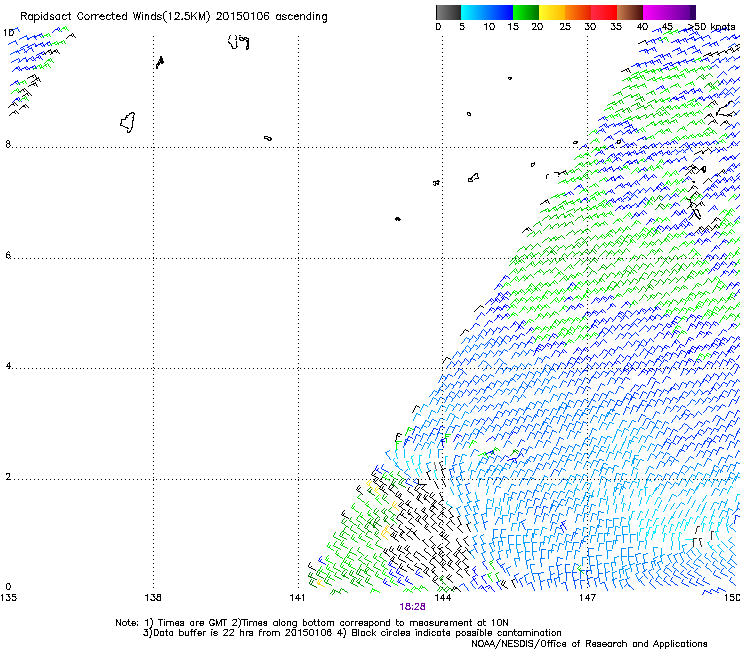Click the legend label 25
Screen dimensions: 740x650
pyautogui.click(x=565, y=27)
